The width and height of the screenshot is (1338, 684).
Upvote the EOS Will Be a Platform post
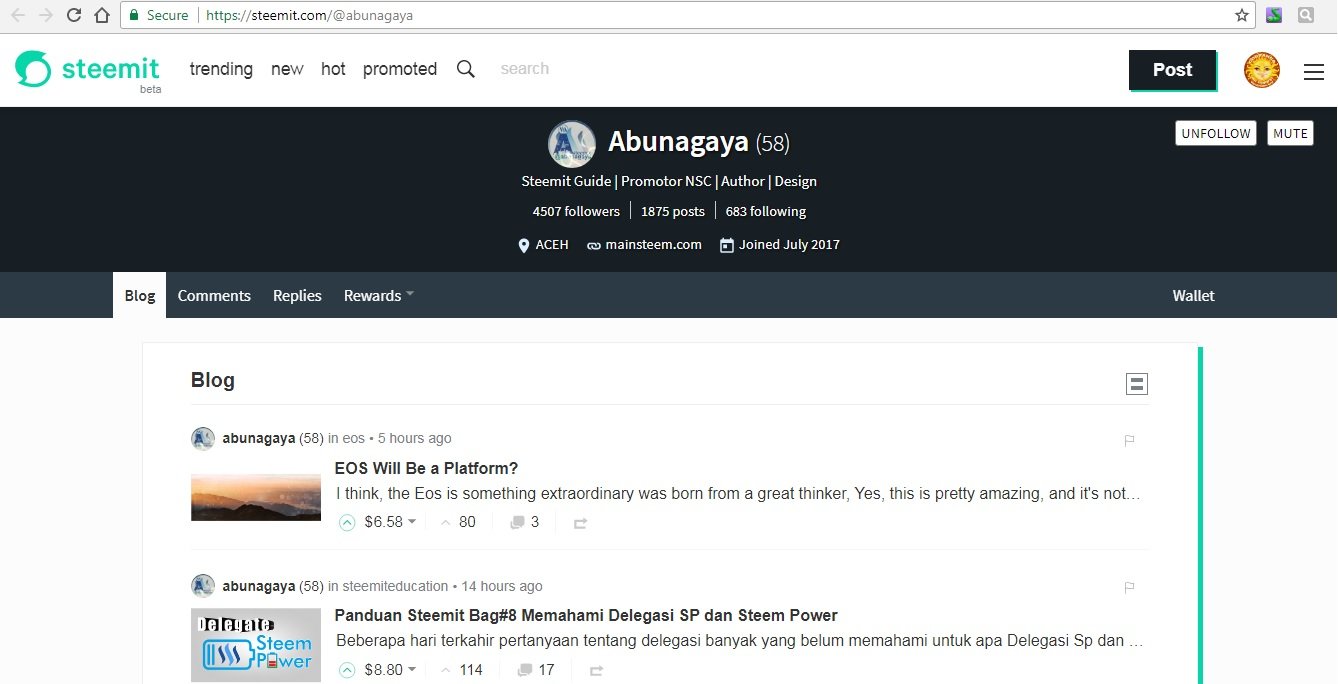[x=347, y=522]
